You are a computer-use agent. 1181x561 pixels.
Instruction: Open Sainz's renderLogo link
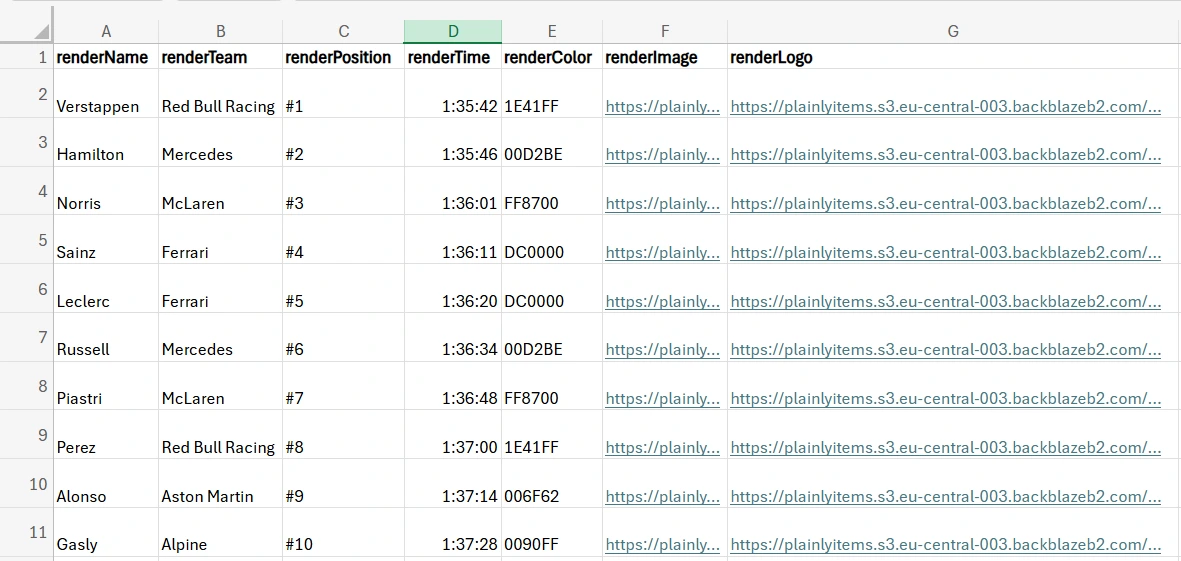pyautogui.click(x=945, y=253)
